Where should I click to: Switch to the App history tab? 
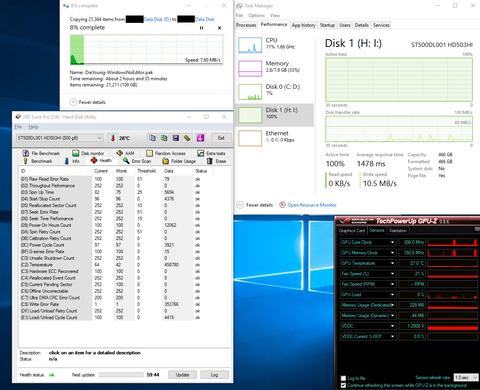303,25
